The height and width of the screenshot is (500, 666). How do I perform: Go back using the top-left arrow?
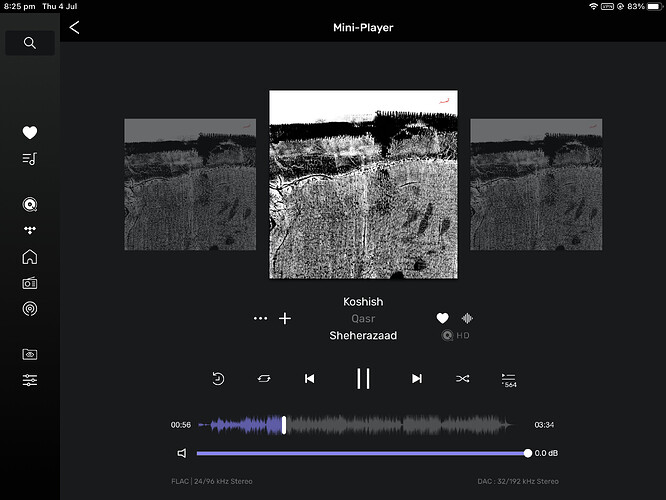tap(74, 28)
